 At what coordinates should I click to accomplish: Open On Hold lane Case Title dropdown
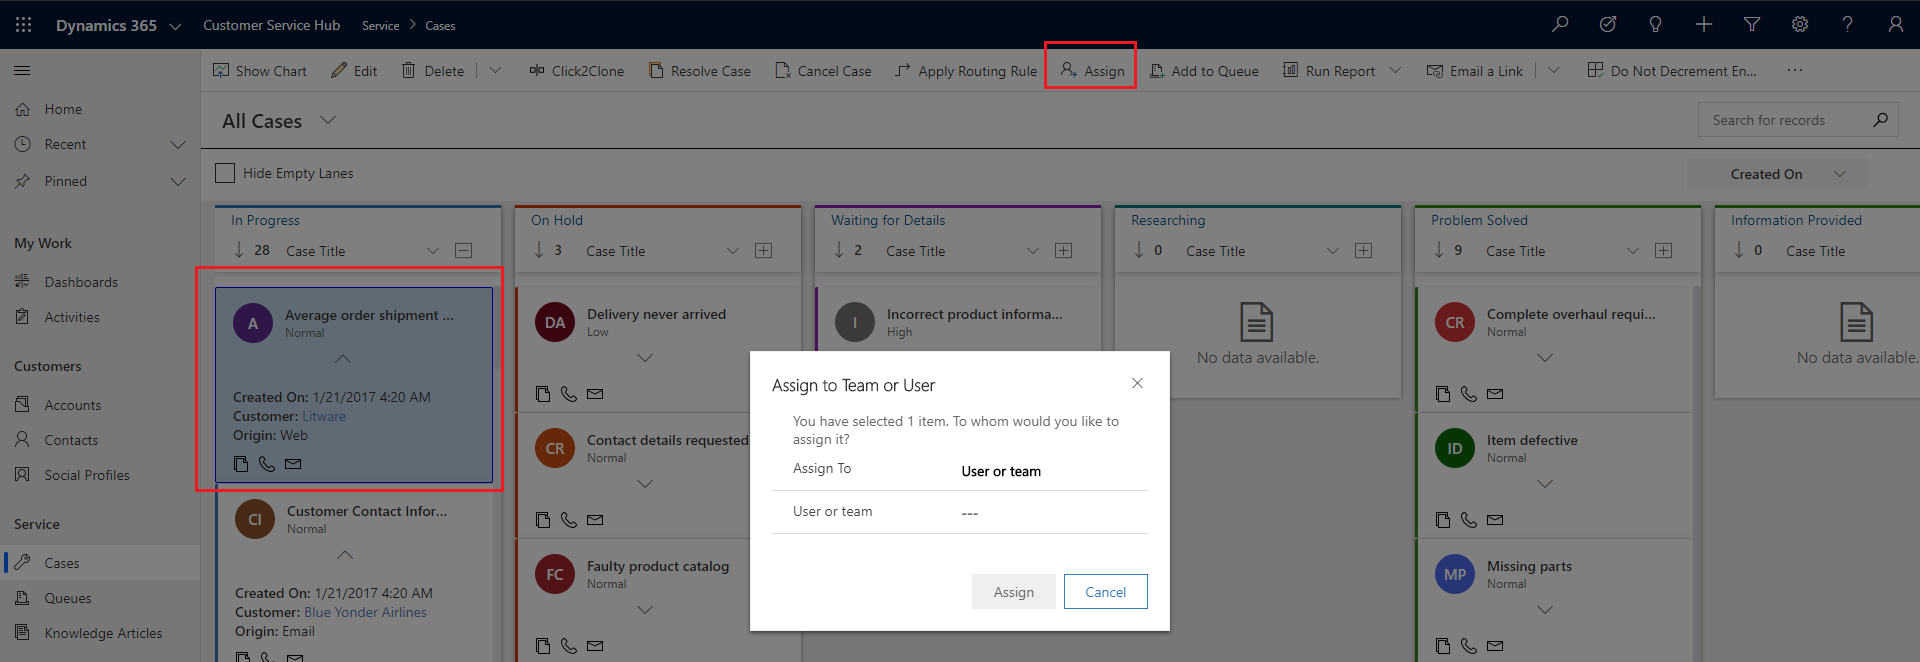click(733, 251)
